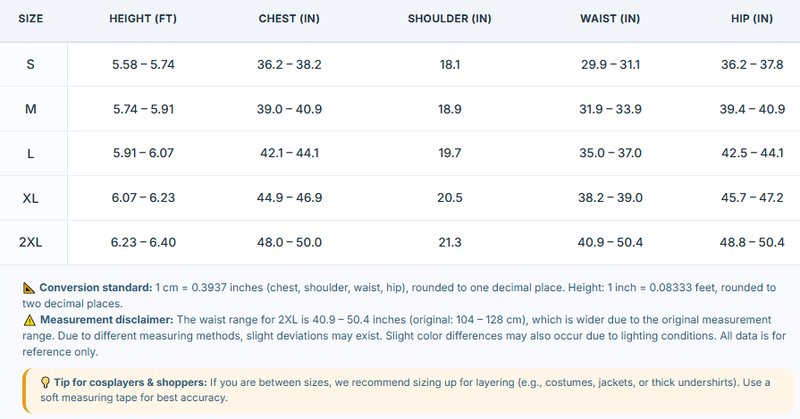800x419 pixels.
Task: Click the XL size row label
Action: [31, 198]
